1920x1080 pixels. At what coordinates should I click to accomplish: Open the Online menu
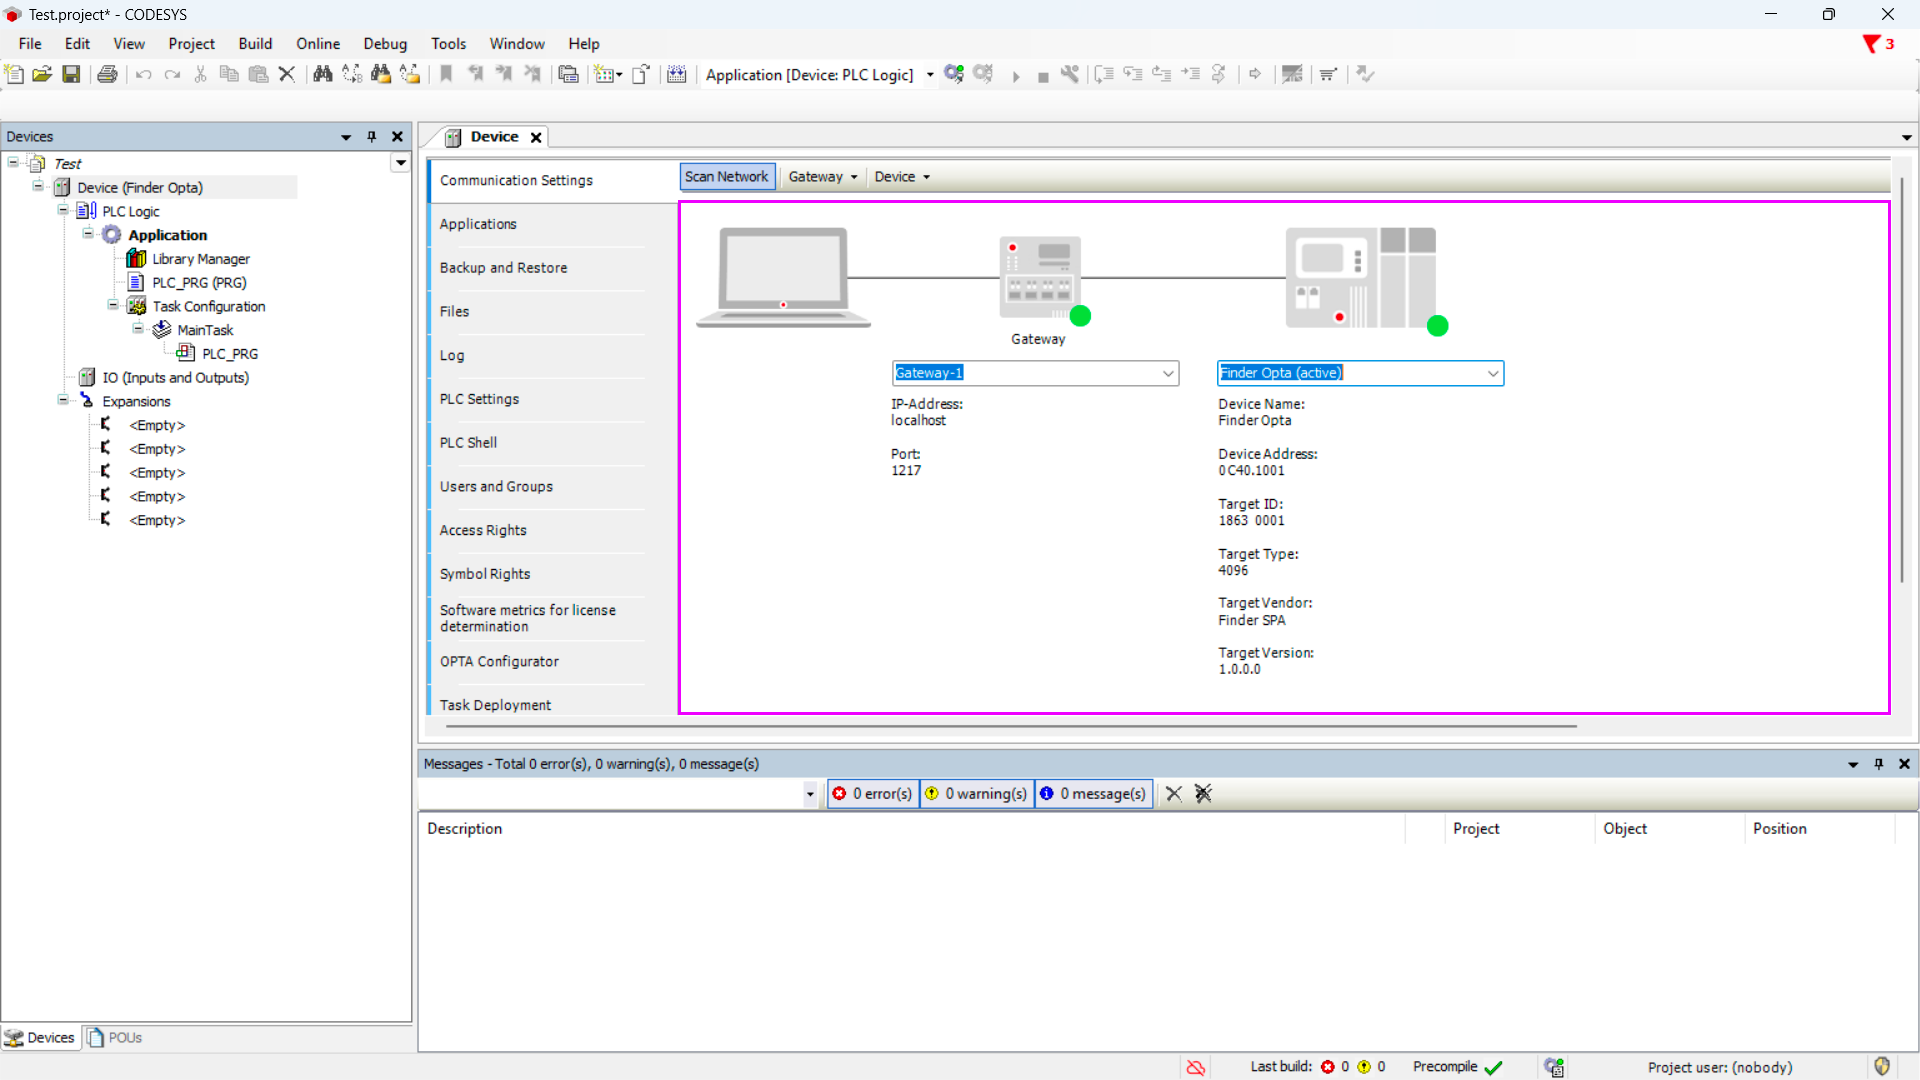pyautogui.click(x=317, y=44)
